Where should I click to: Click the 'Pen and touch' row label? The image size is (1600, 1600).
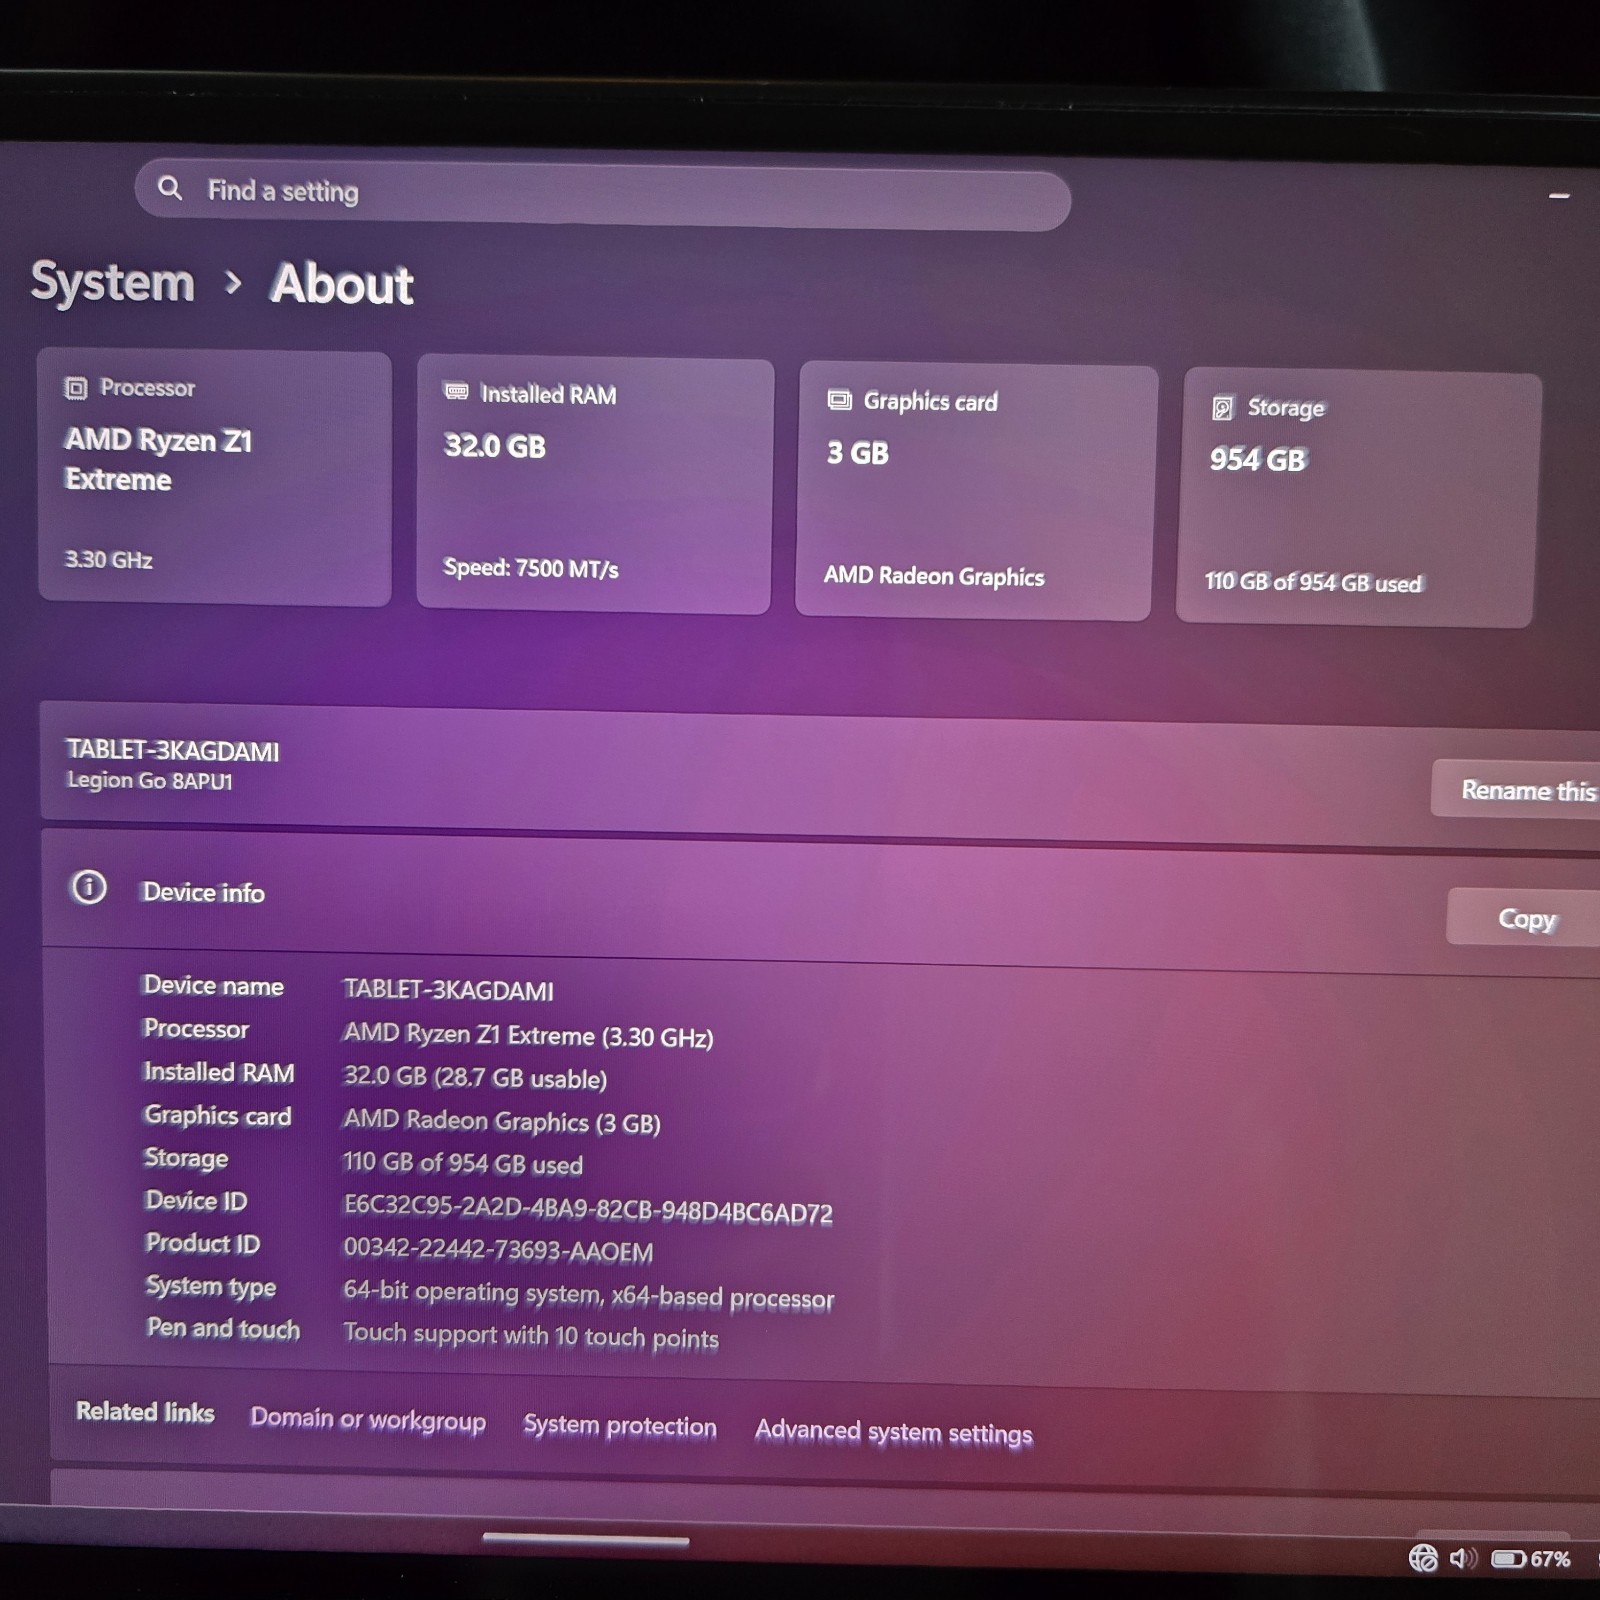pyautogui.click(x=223, y=1328)
